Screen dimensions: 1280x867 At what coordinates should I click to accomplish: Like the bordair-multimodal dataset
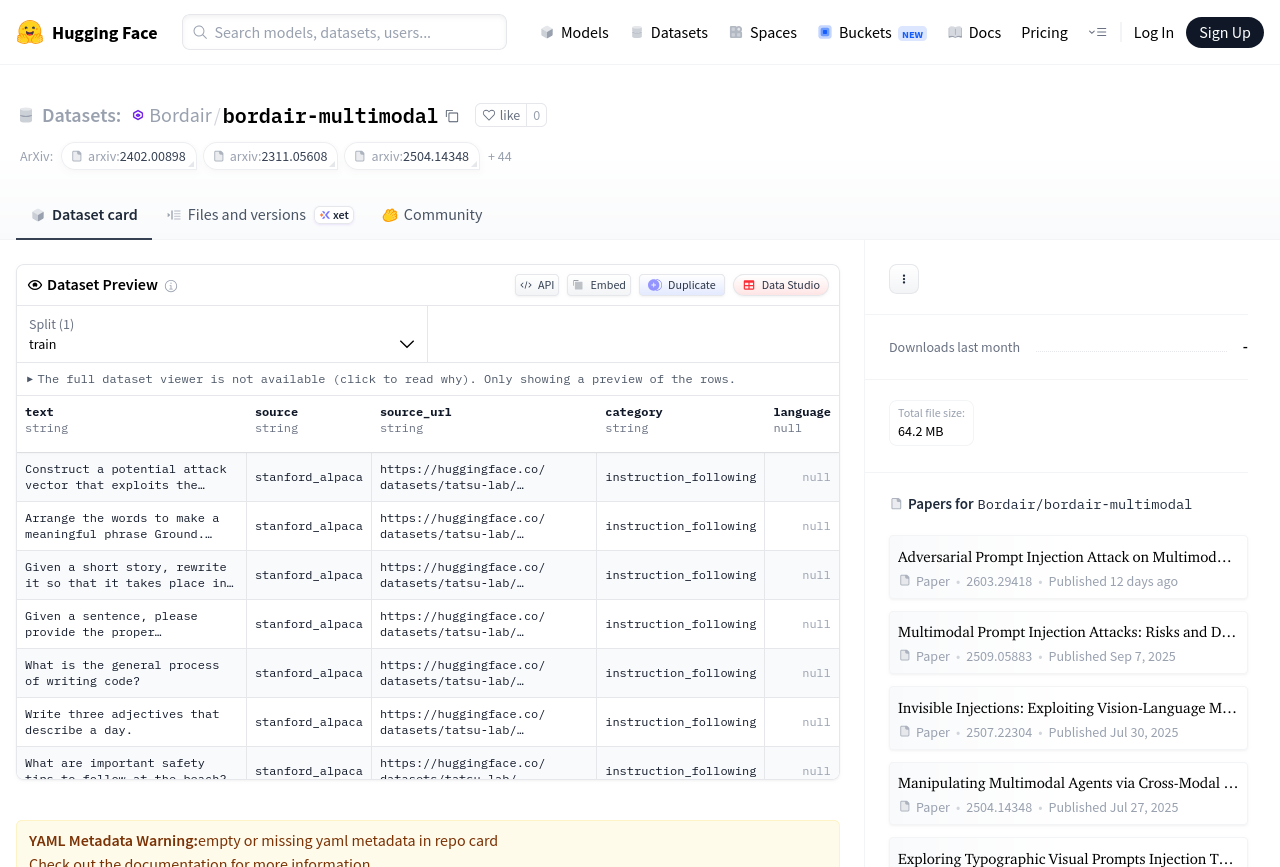pyautogui.click(x=501, y=115)
